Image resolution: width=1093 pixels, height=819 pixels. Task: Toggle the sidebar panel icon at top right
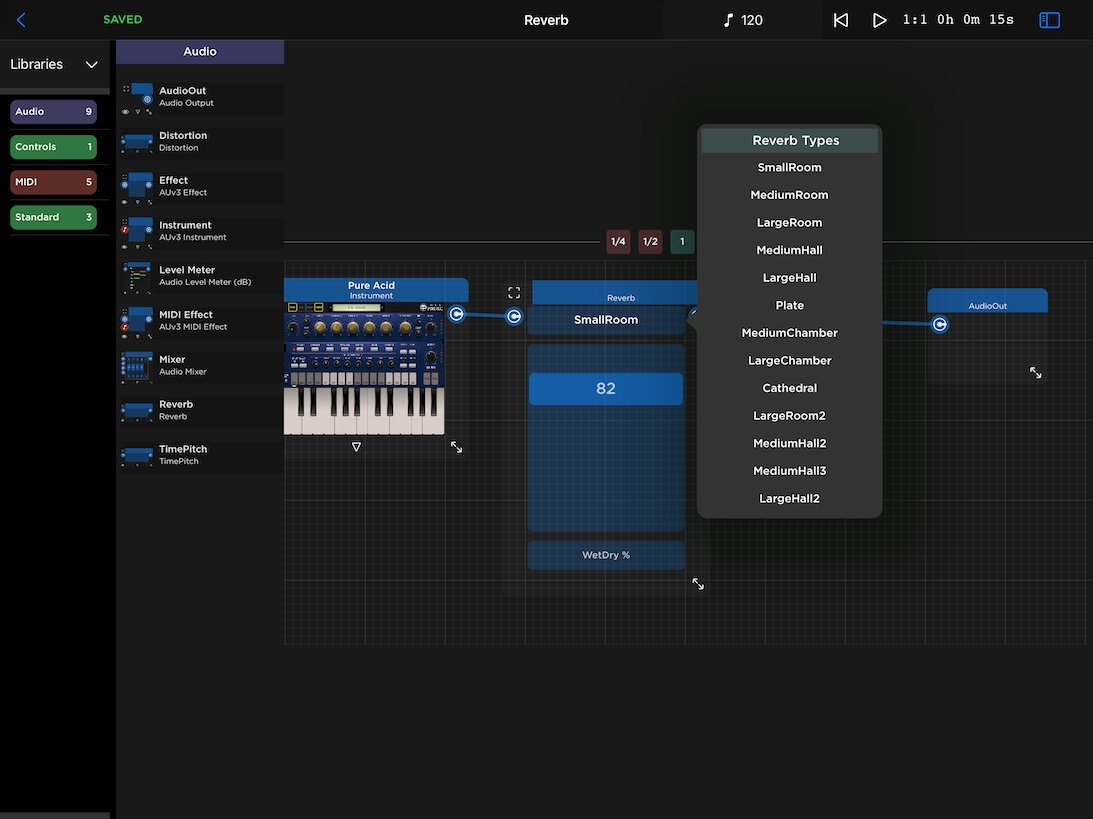(x=1049, y=20)
